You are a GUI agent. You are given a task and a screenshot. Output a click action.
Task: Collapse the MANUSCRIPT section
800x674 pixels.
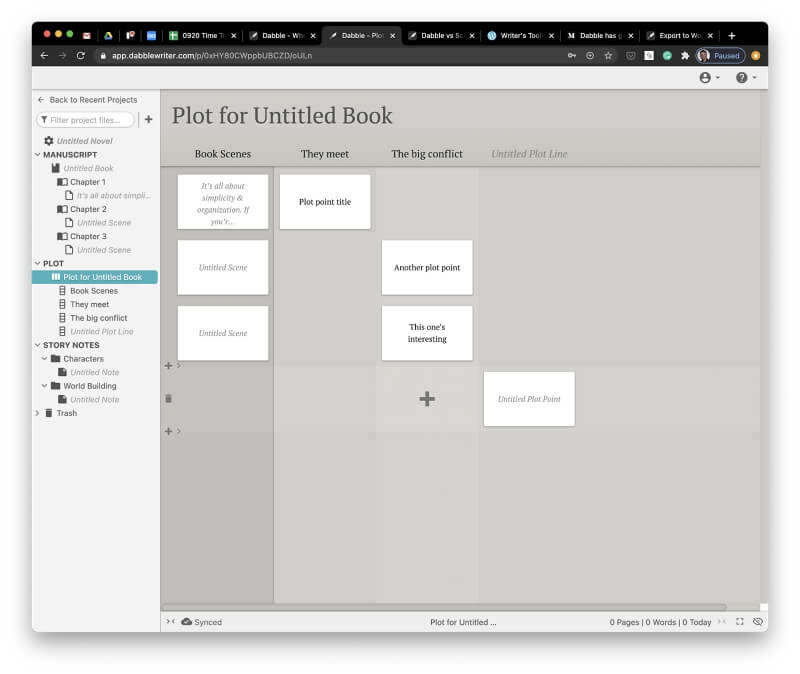tap(37, 155)
